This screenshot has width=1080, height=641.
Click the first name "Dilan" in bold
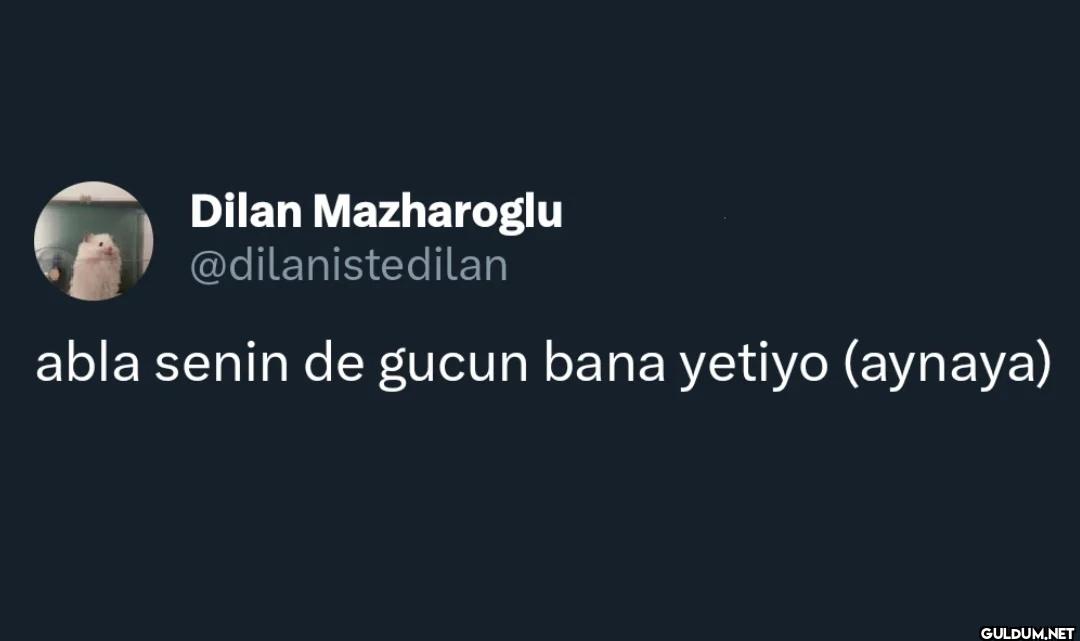coord(245,212)
